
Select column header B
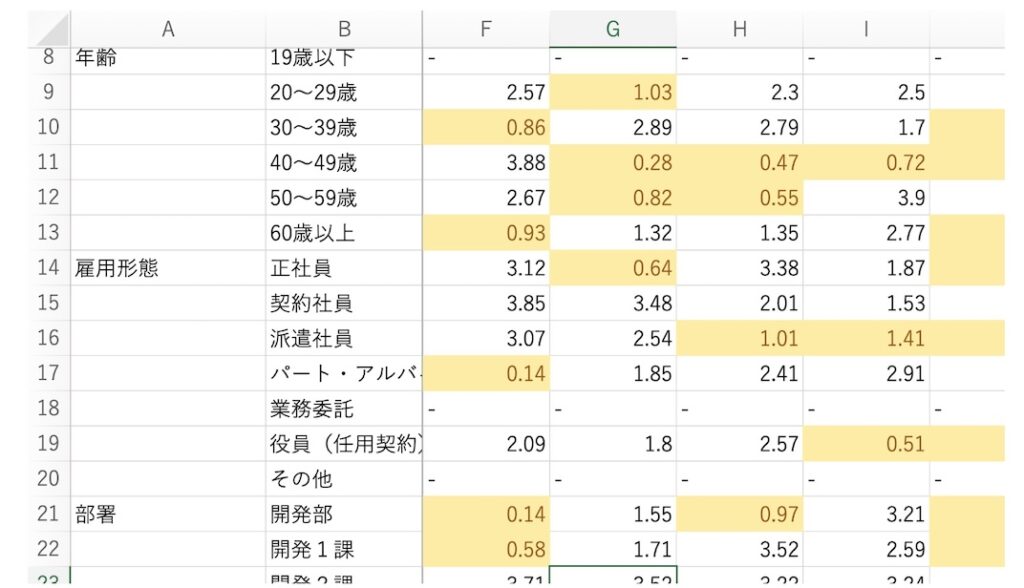[x=344, y=28]
